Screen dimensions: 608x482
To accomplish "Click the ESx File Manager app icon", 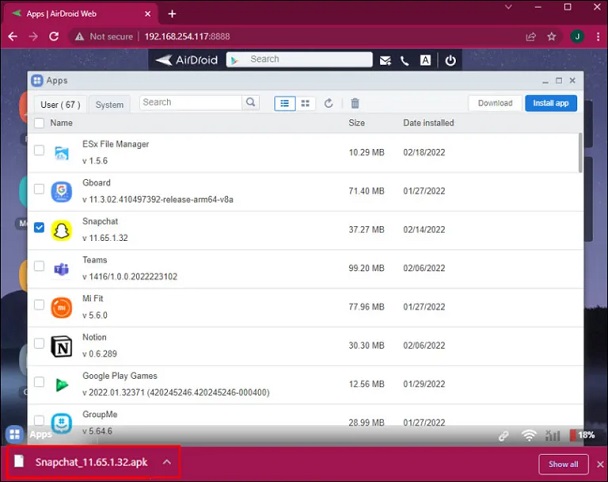I will 61,153.
